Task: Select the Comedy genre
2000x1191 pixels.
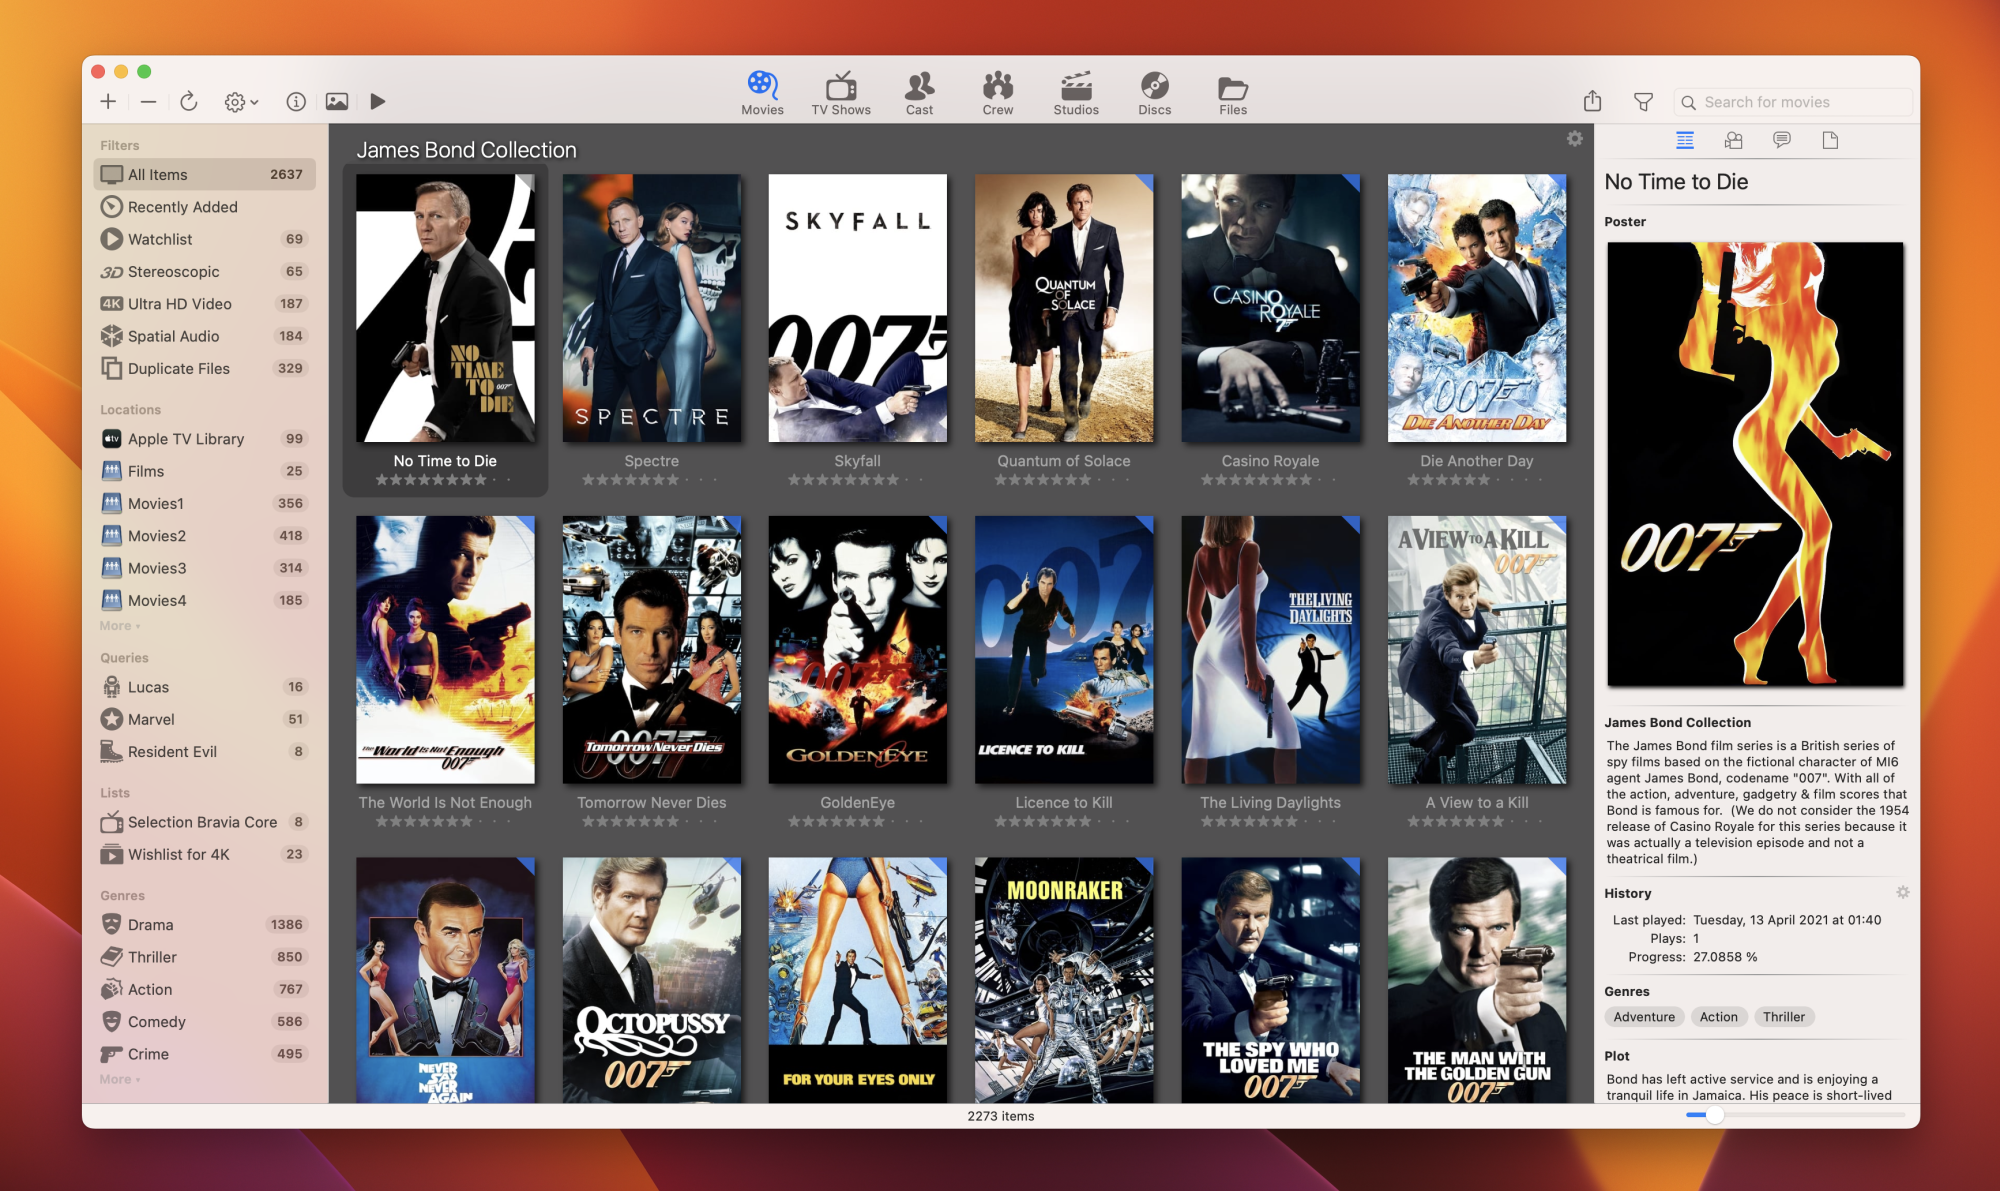Action: pyautogui.click(x=205, y=1022)
